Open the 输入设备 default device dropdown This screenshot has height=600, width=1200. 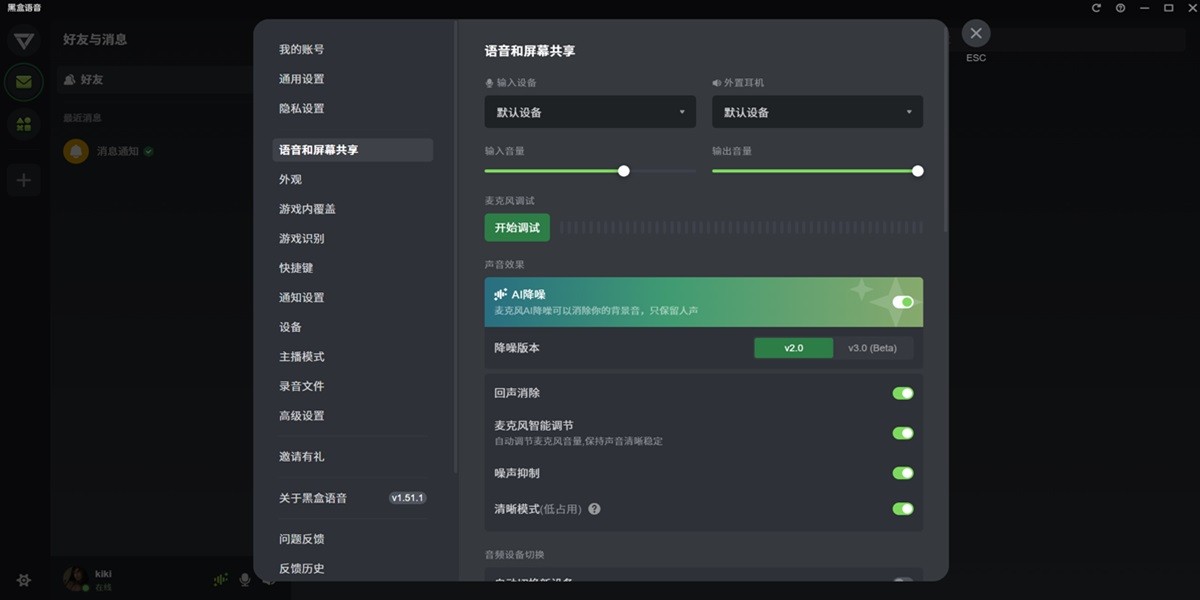[x=589, y=112]
